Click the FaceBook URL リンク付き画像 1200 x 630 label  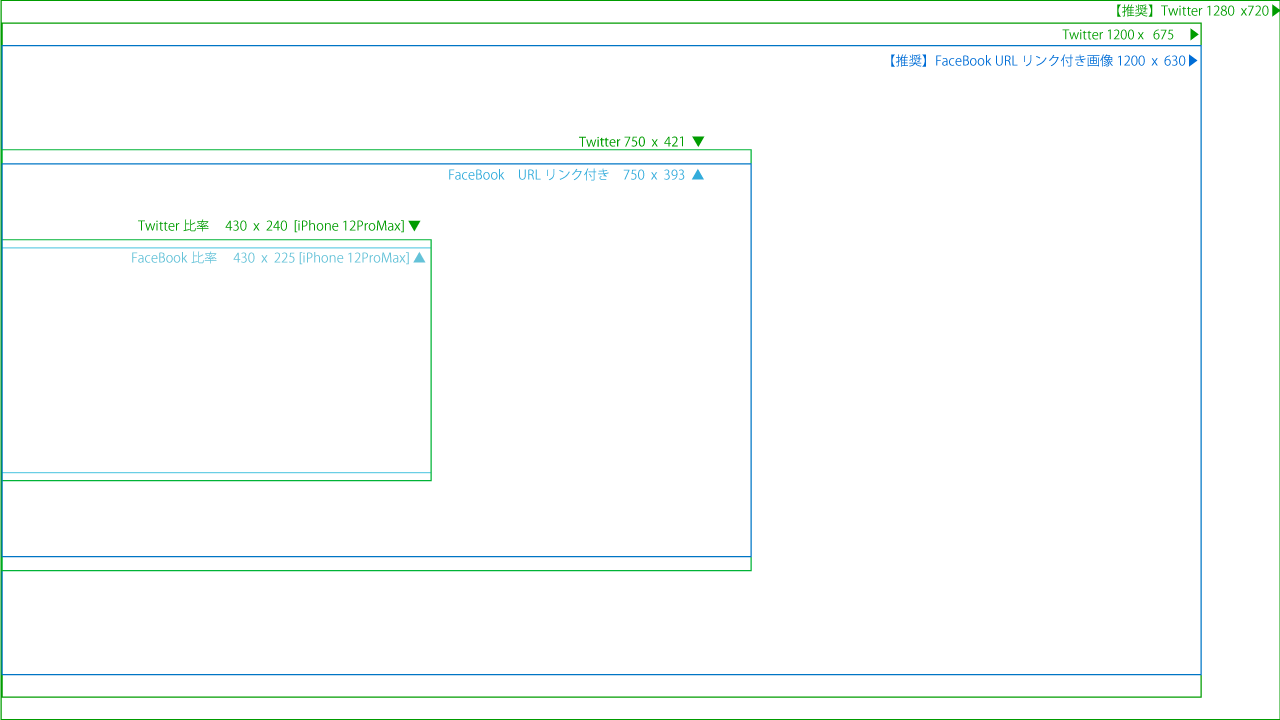[1035, 61]
